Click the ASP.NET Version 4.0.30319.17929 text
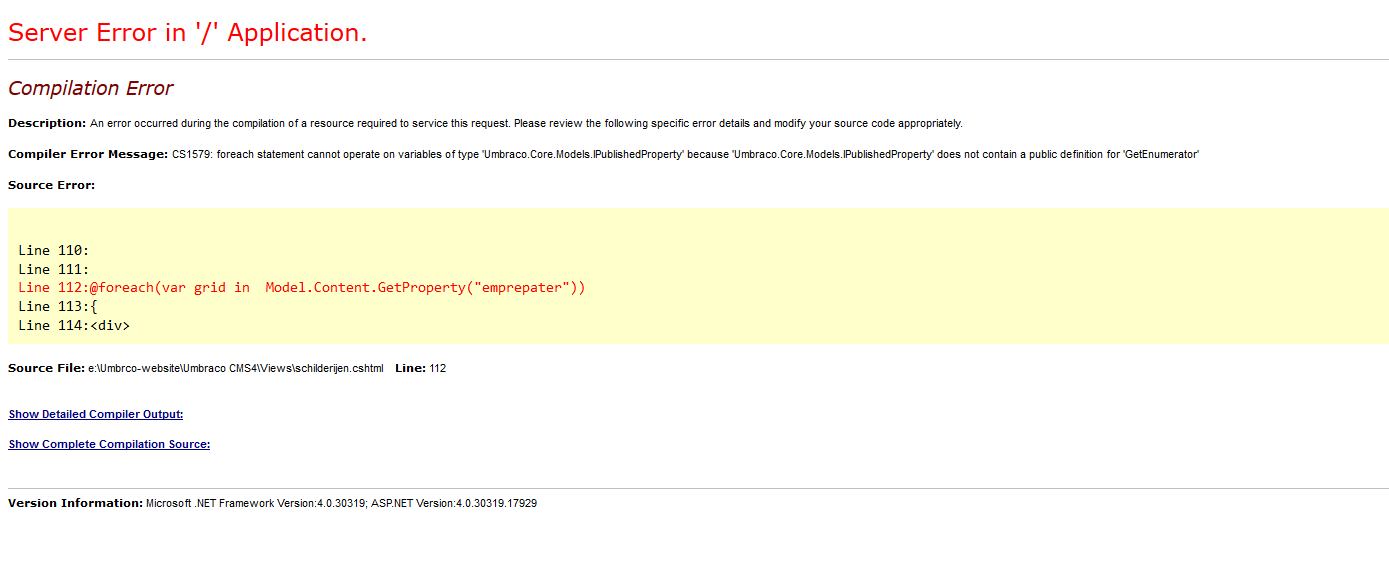Image resolution: width=1389 pixels, height=576 pixels. [454, 503]
